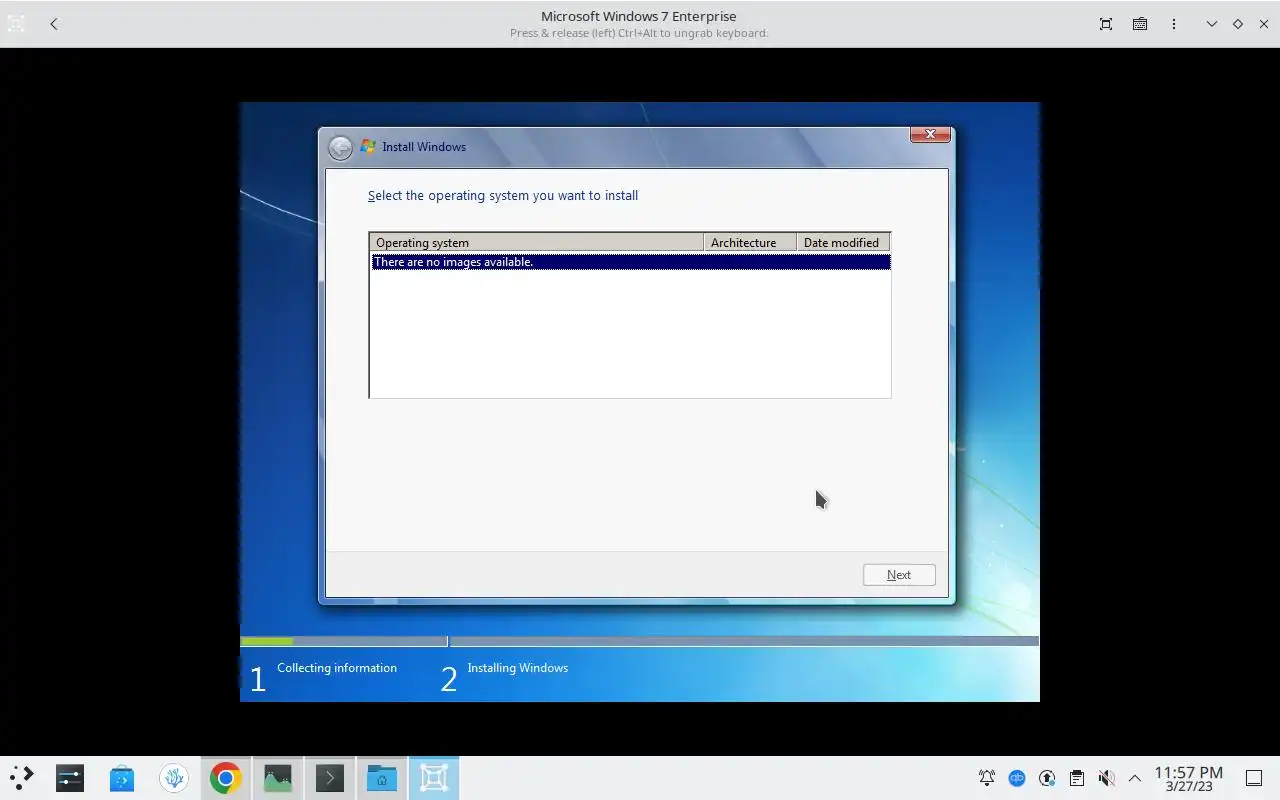This screenshot has width=1280, height=800.
Task: Click the "Select the operating system you want to install" heading
Action: (503, 195)
